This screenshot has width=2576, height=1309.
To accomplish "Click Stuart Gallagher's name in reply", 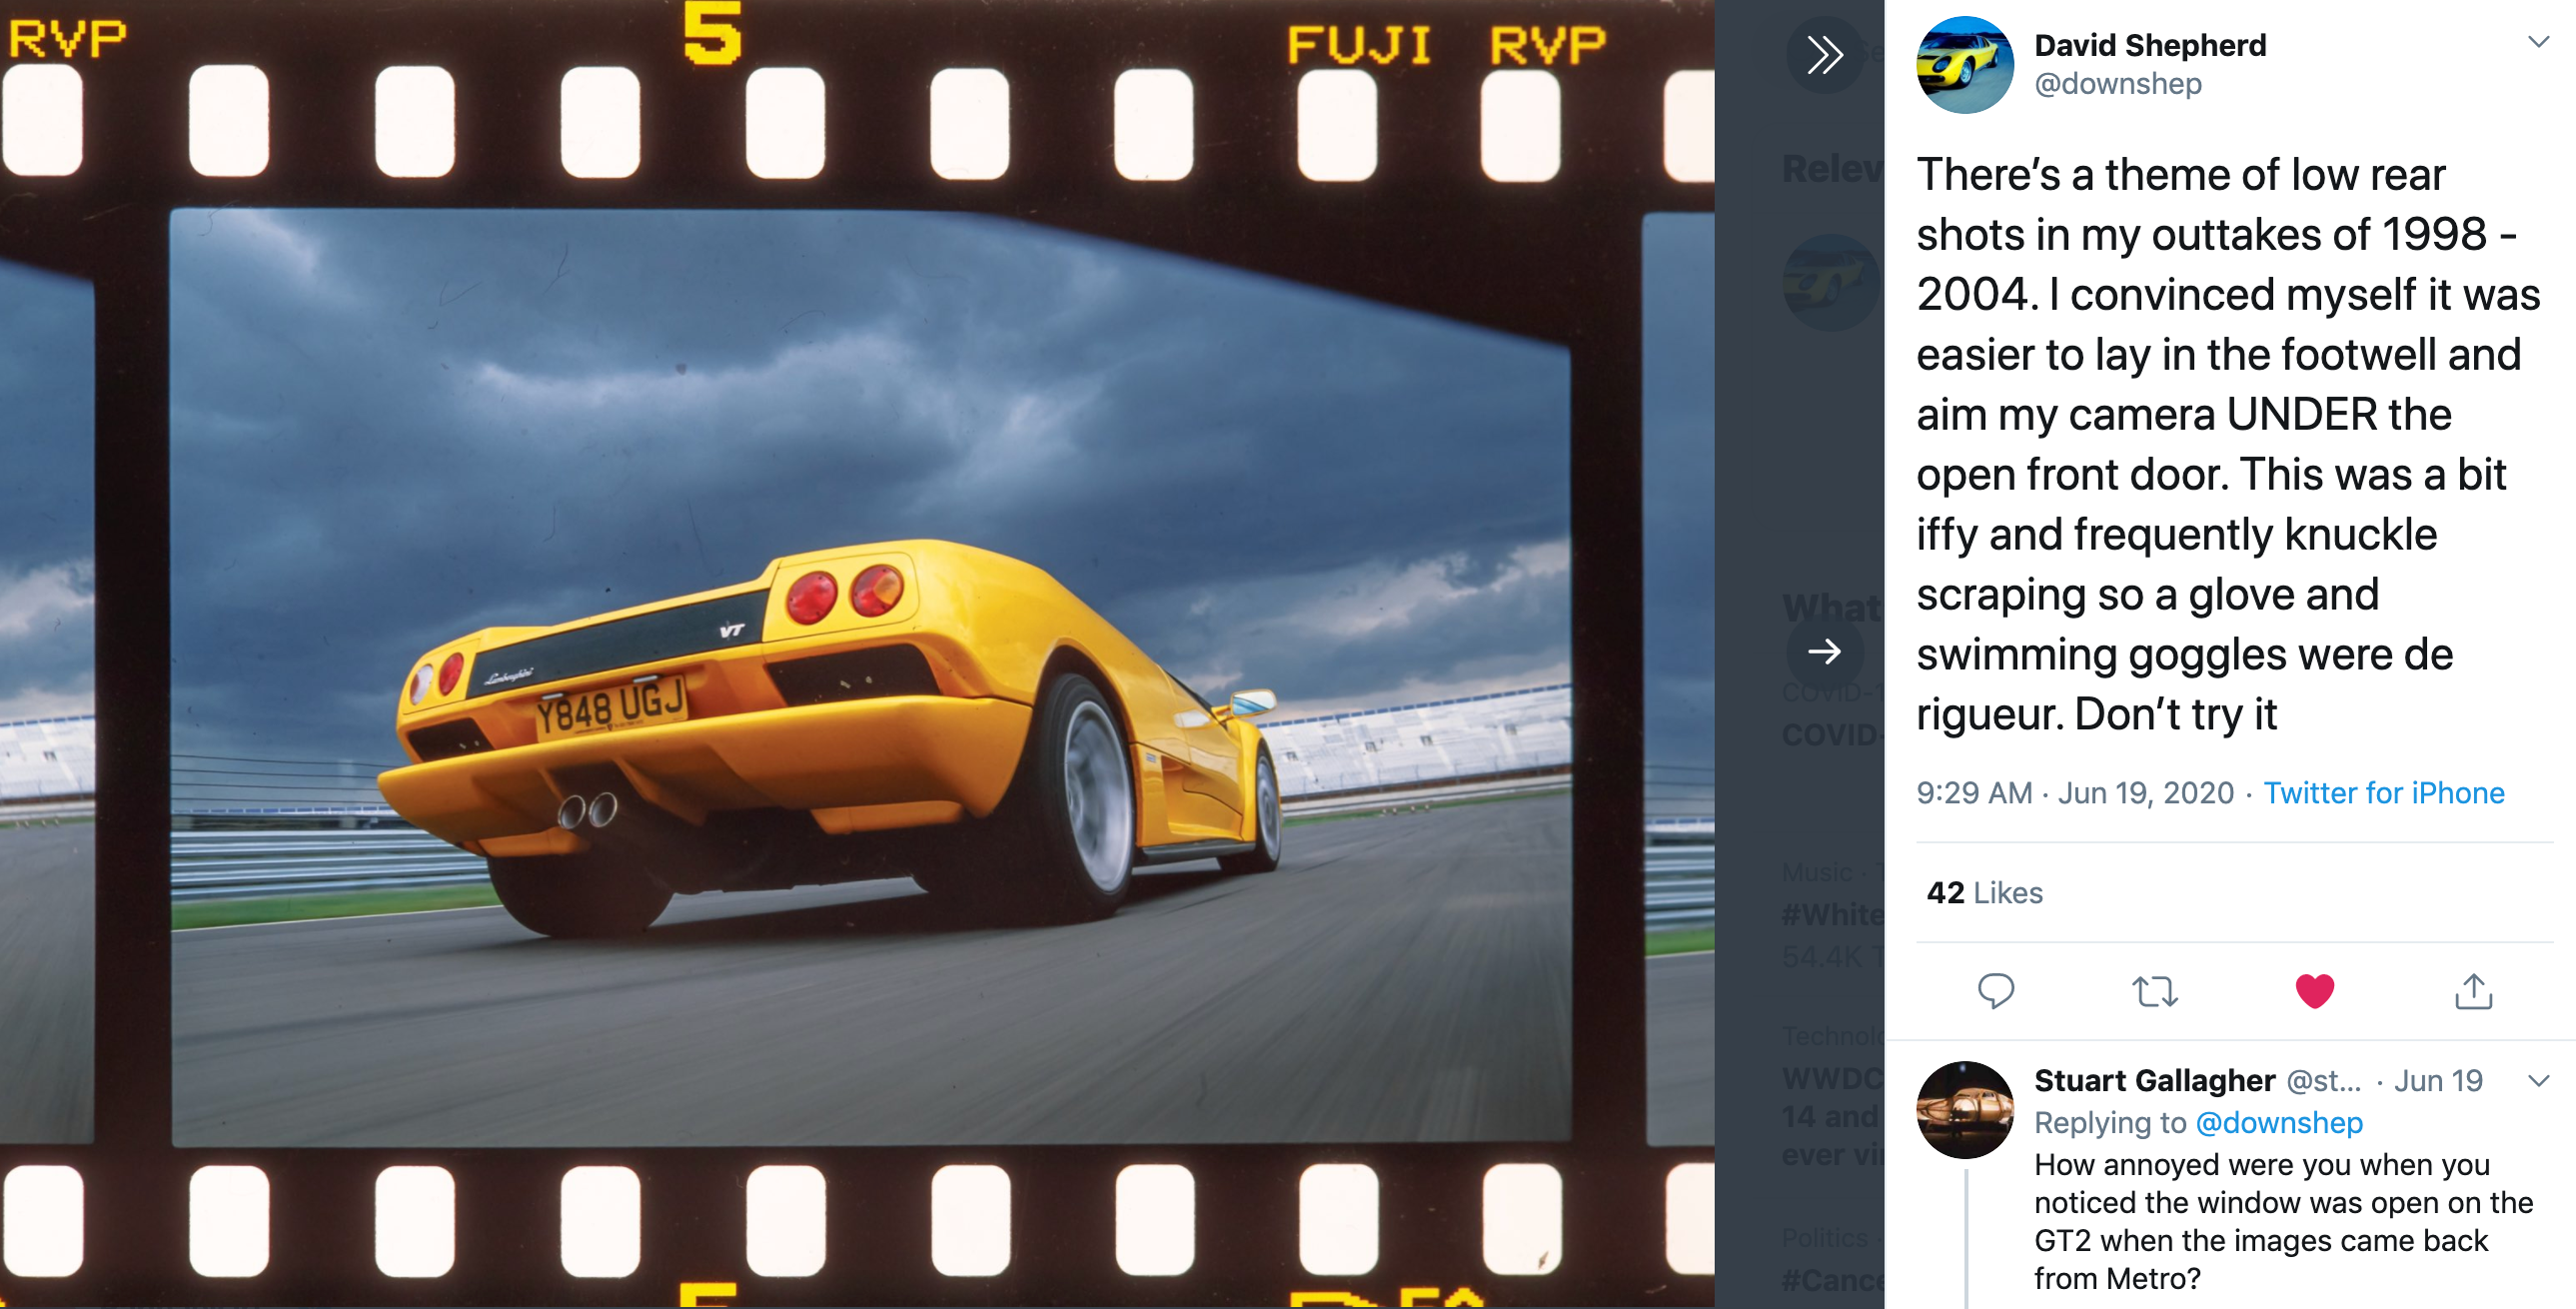I will 2154,1081.
